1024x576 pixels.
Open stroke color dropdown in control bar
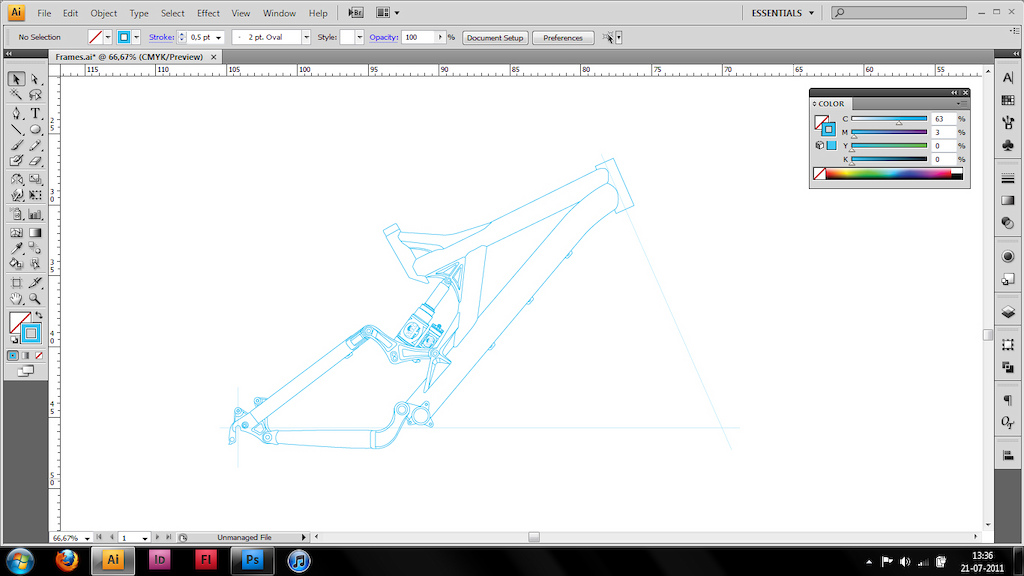(x=136, y=37)
